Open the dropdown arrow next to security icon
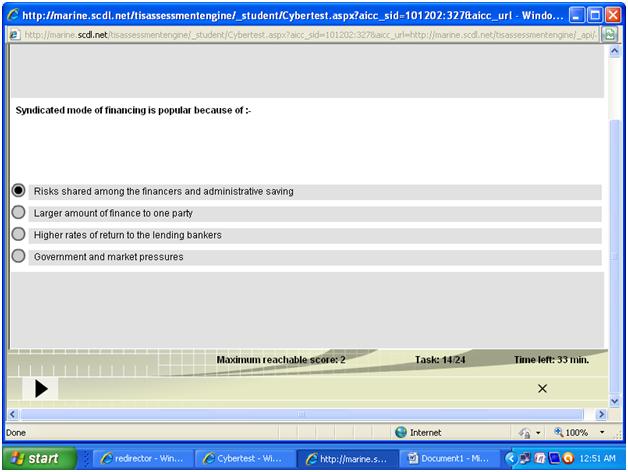This screenshot has width=628, height=472. point(538,433)
